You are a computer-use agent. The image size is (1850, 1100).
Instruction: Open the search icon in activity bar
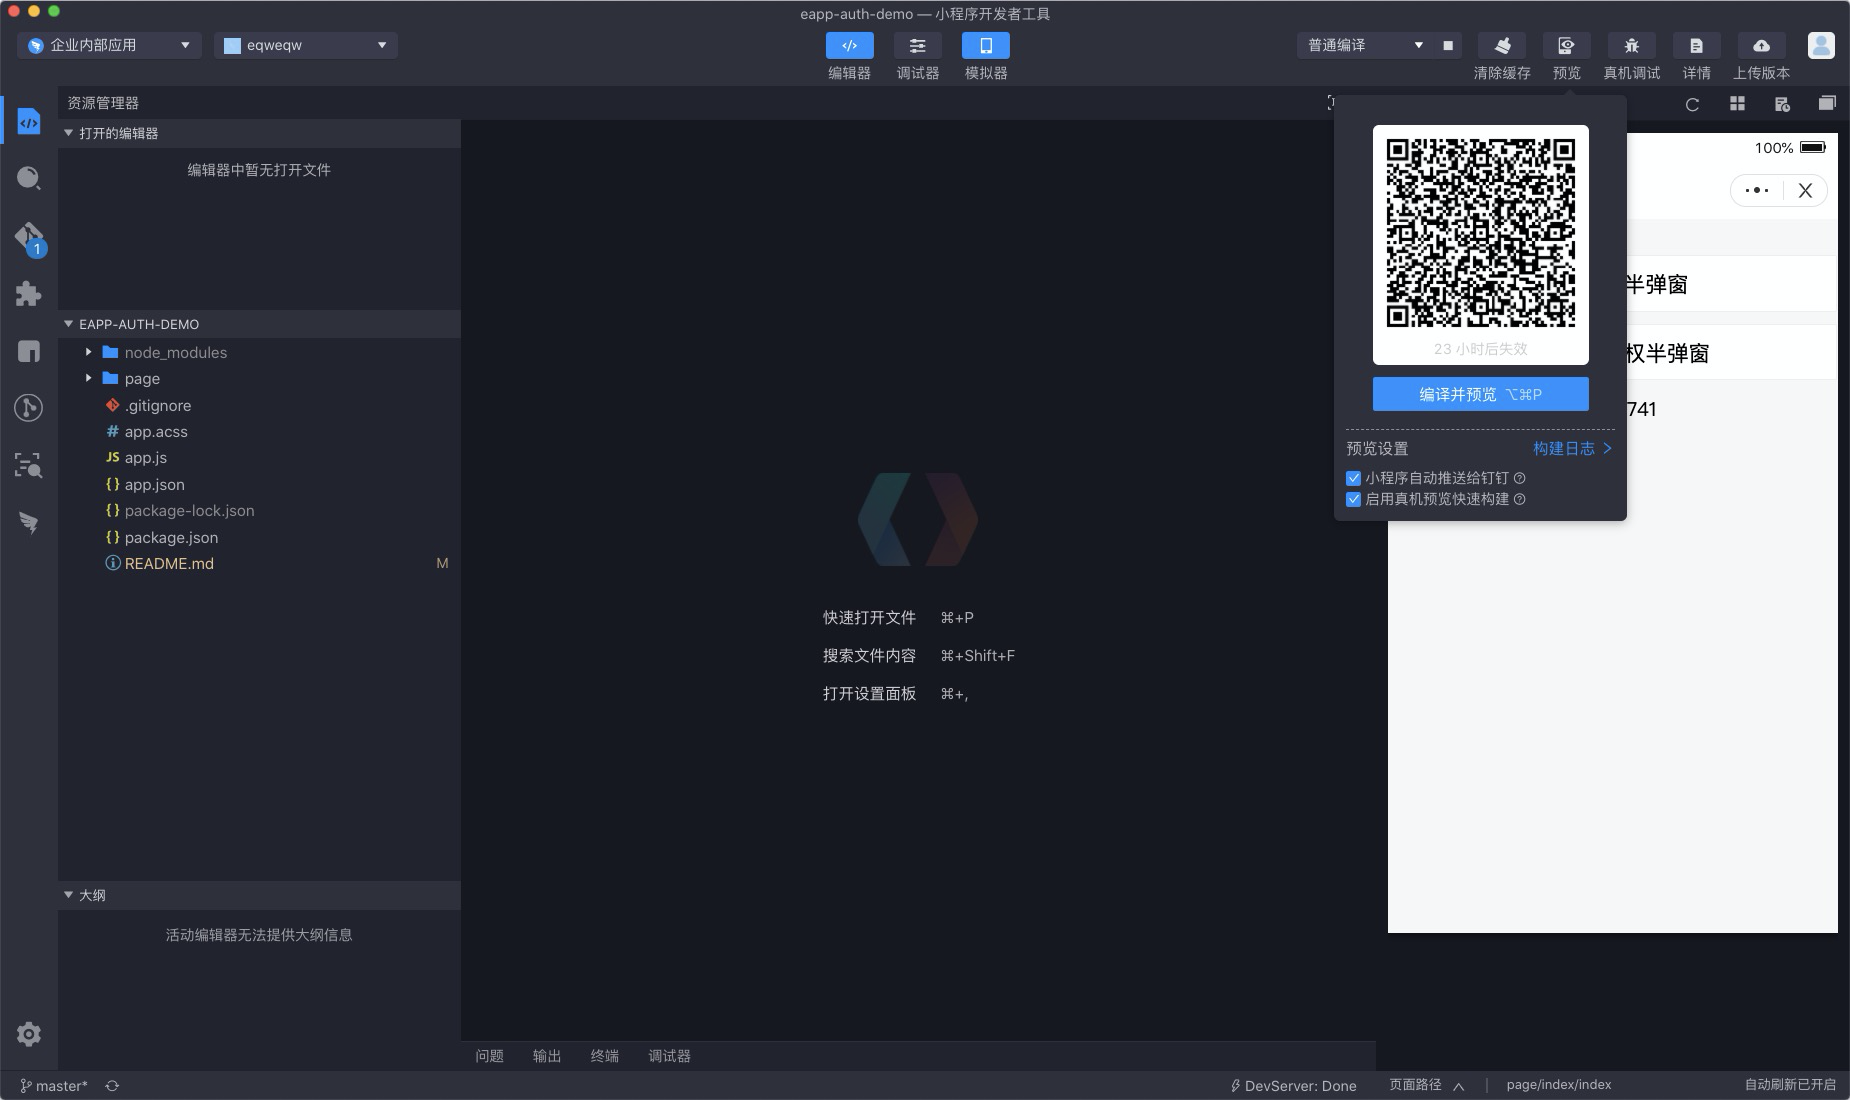29,177
